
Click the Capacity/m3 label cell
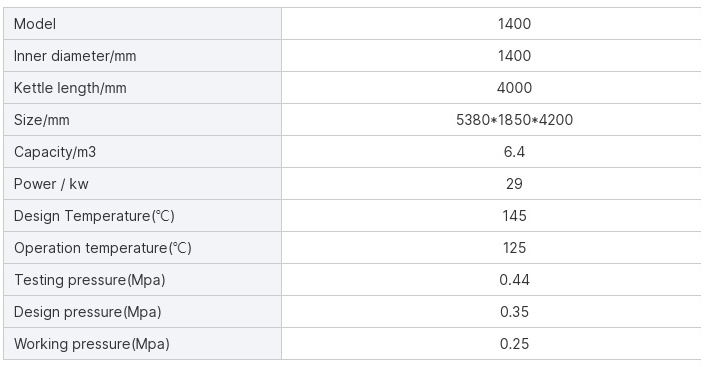(x=142, y=152)
